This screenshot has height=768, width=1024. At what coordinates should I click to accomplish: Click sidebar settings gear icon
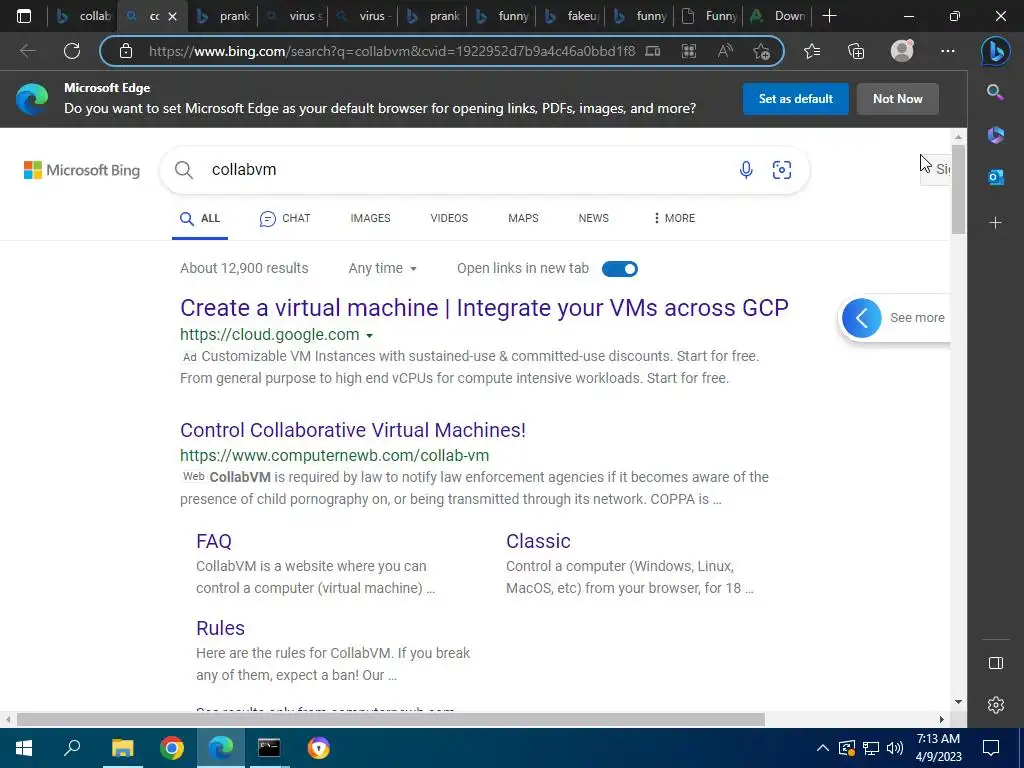point(995,705)
